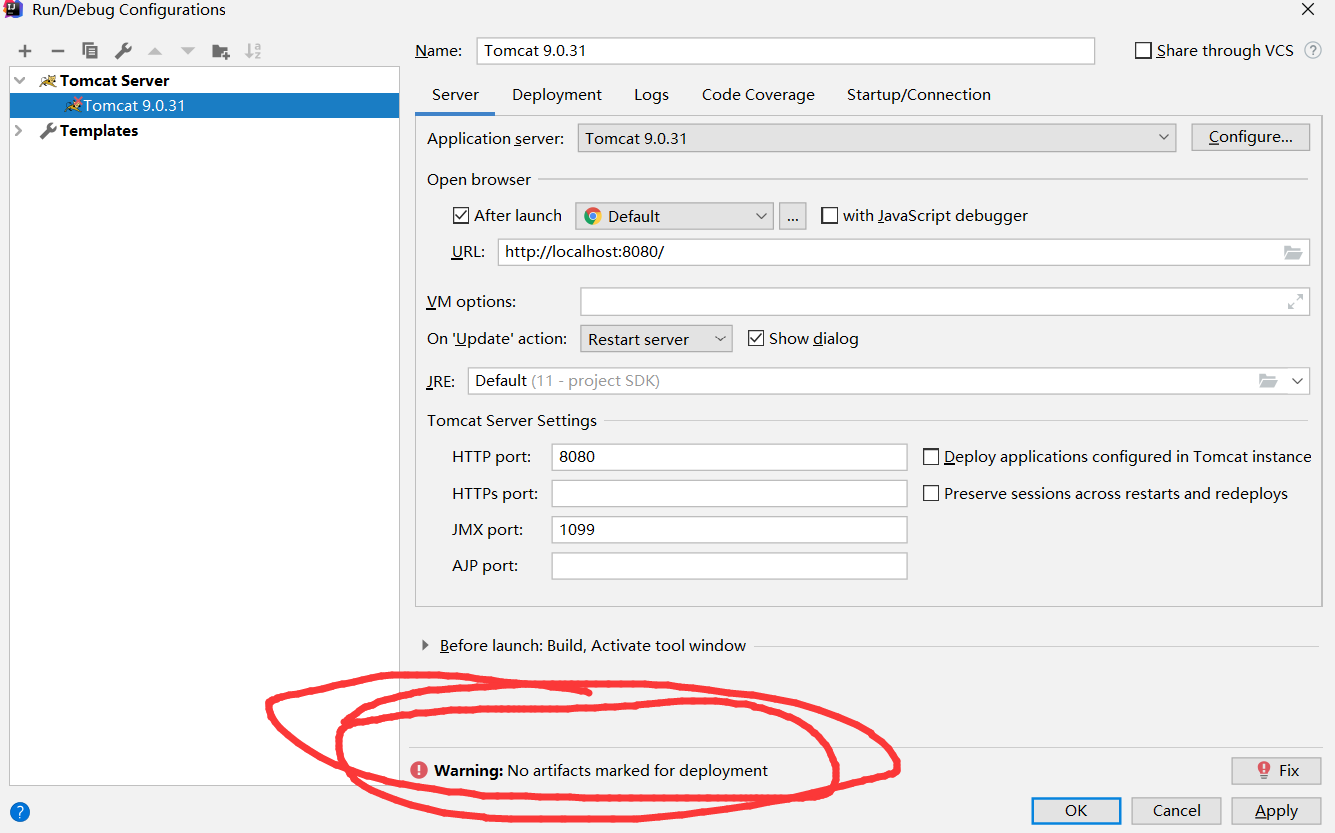Enable Share through VCS
This screenshot has height=833, width=1335.
1143,50
